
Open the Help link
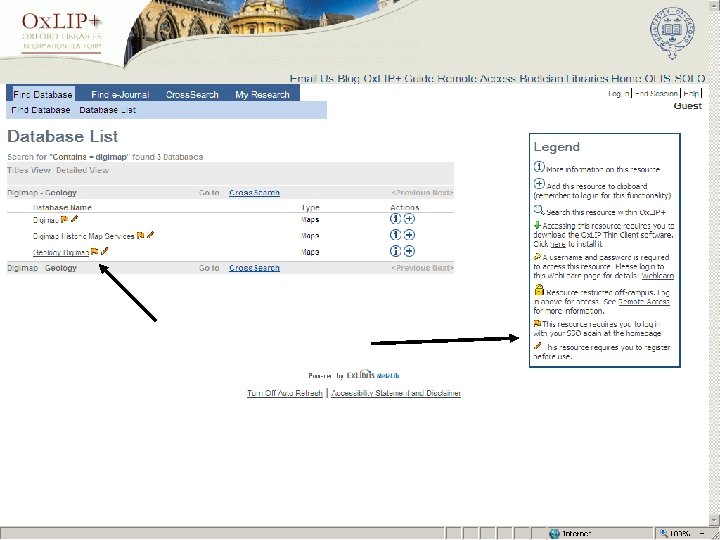pos(691,94)
